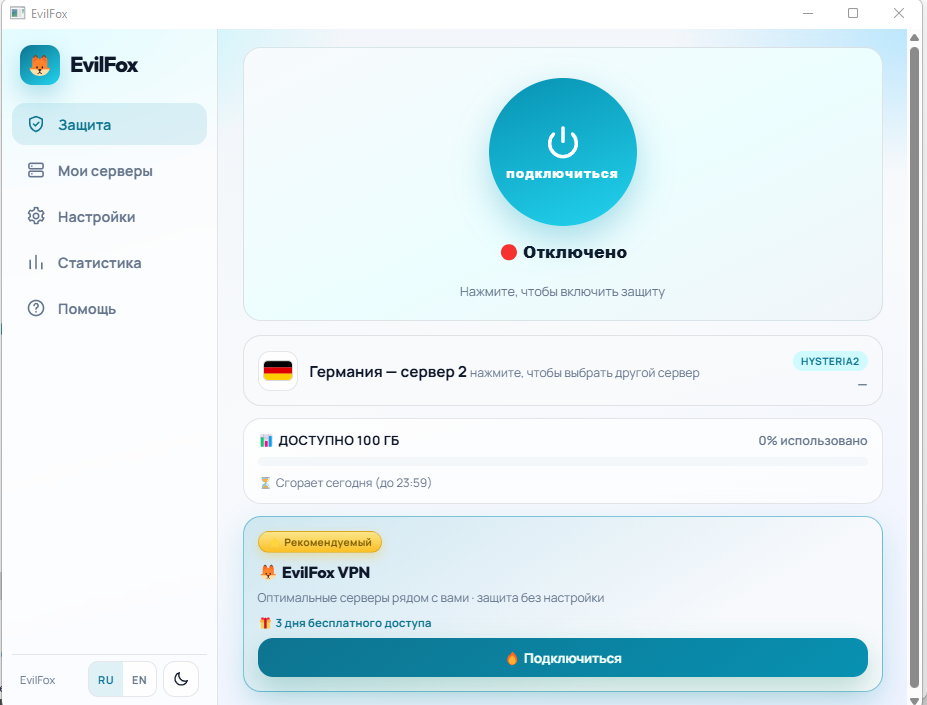927x705 pixels.
Task: Click the EvilFox label in sidebar footer
Action: pos(37,680)
